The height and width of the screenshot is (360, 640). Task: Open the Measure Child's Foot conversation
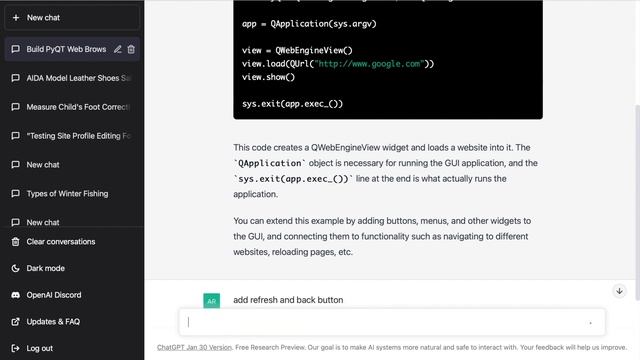pyautogui.click(x=72, y=107)
